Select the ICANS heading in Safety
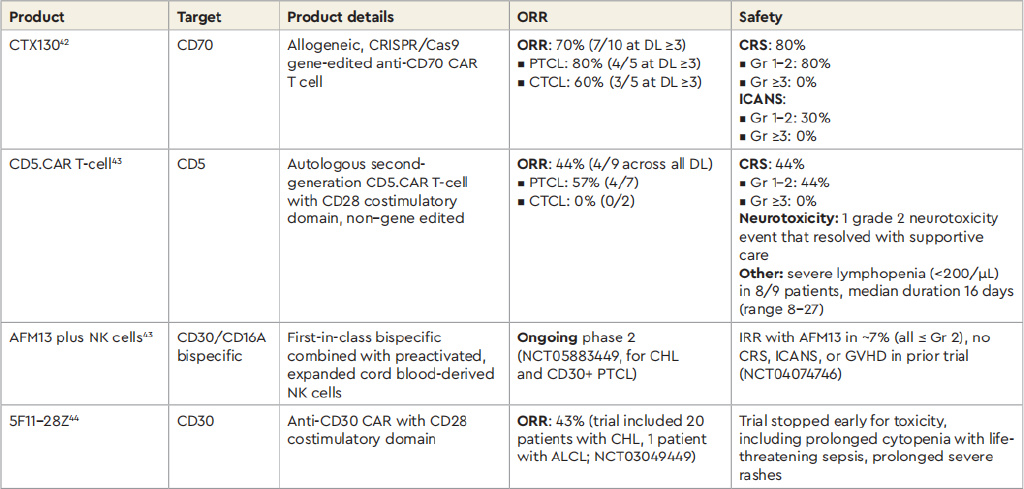1024x489 pixels. click(x=761, y=101)
